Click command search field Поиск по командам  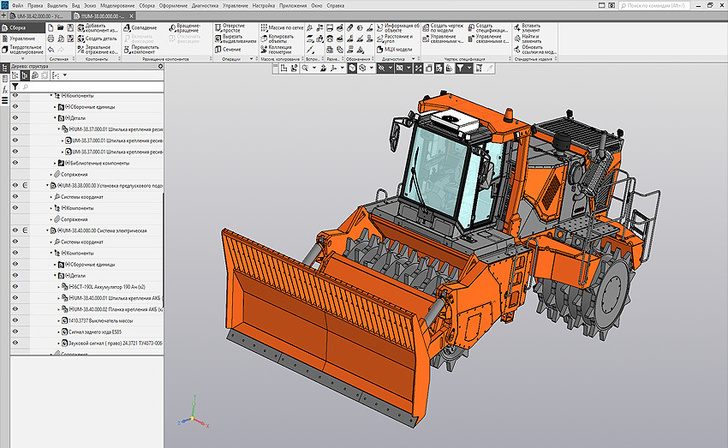point(654,6)
